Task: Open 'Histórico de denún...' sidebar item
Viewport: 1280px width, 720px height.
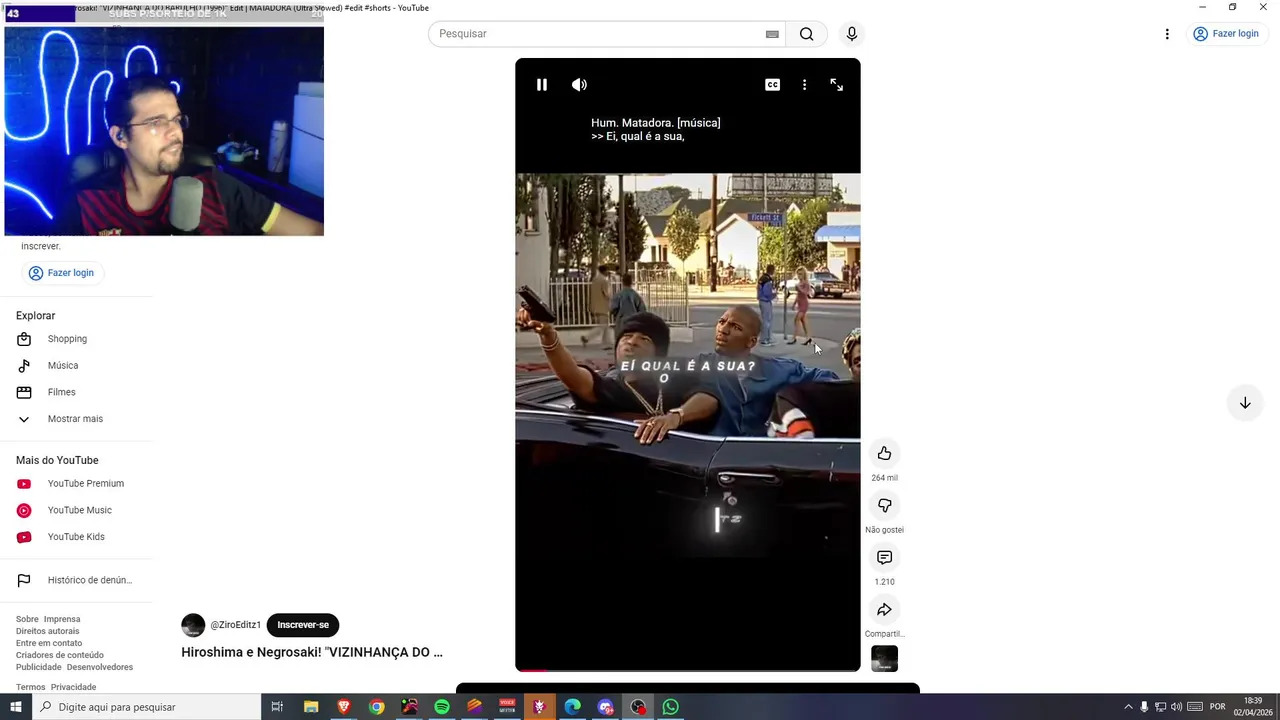Action: [x=76, y=580]
